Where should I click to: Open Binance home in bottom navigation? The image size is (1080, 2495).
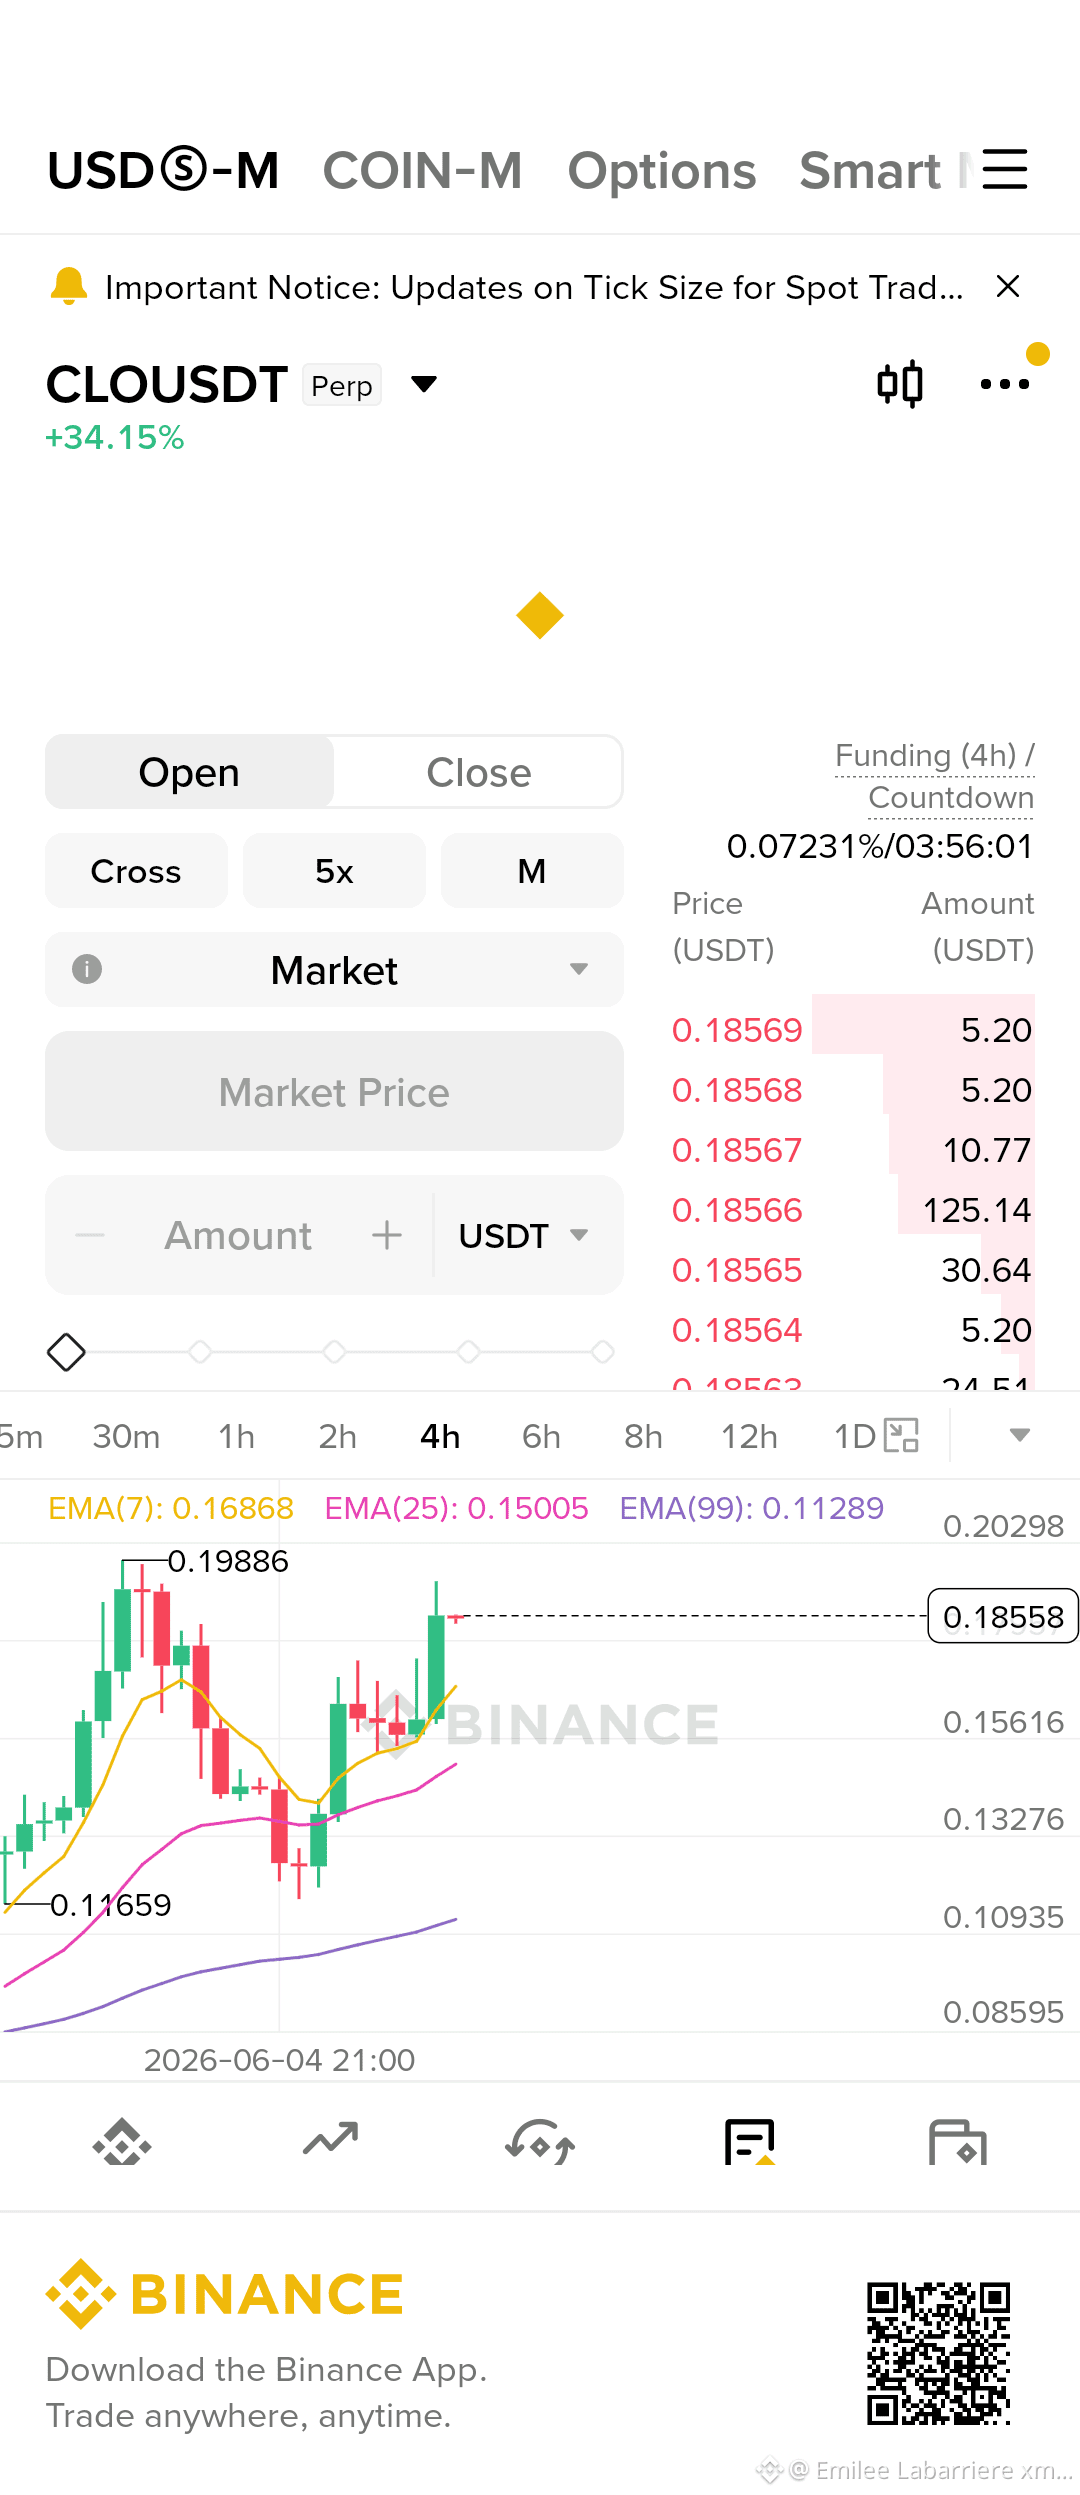click(122, 2143)
